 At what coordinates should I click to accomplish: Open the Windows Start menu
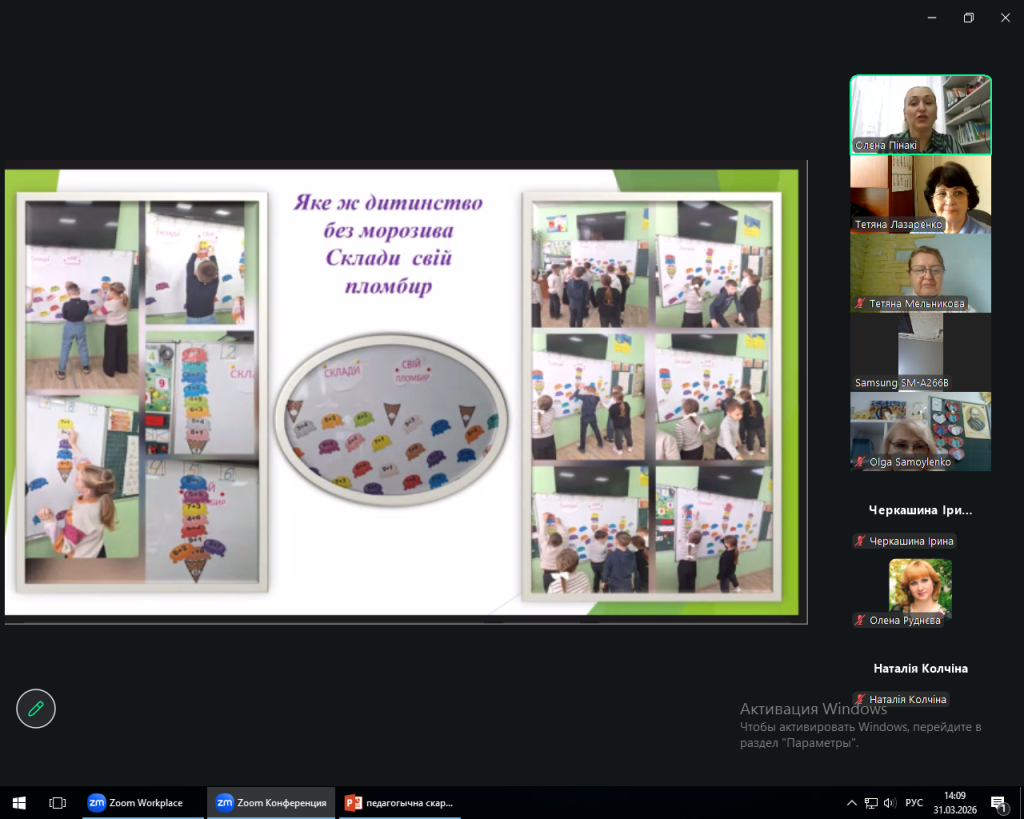click(18, 802)
